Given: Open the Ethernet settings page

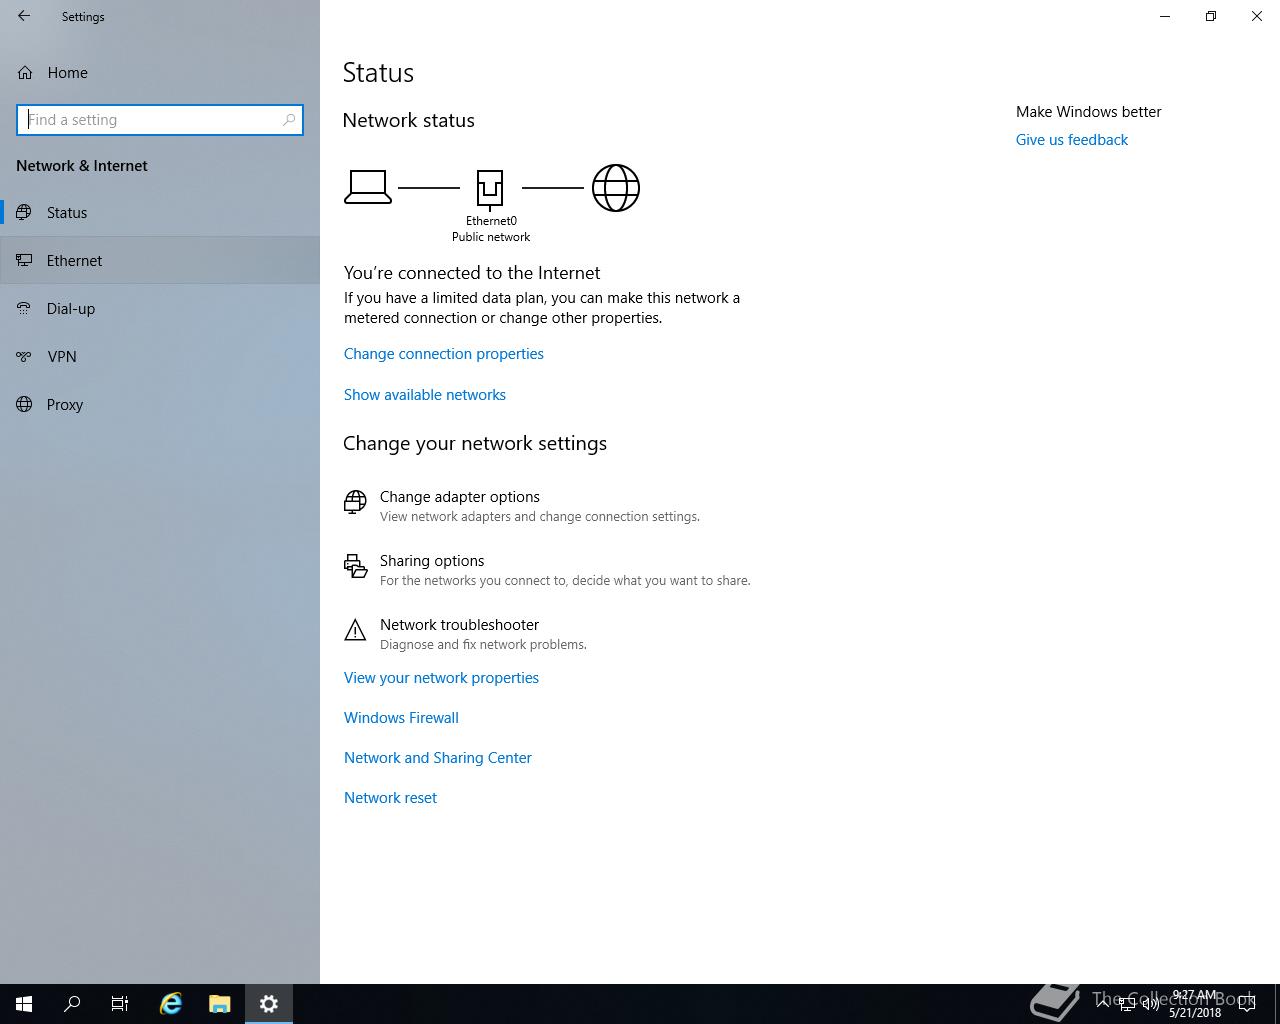Looking at the screenshot, I should click(160, 260).
